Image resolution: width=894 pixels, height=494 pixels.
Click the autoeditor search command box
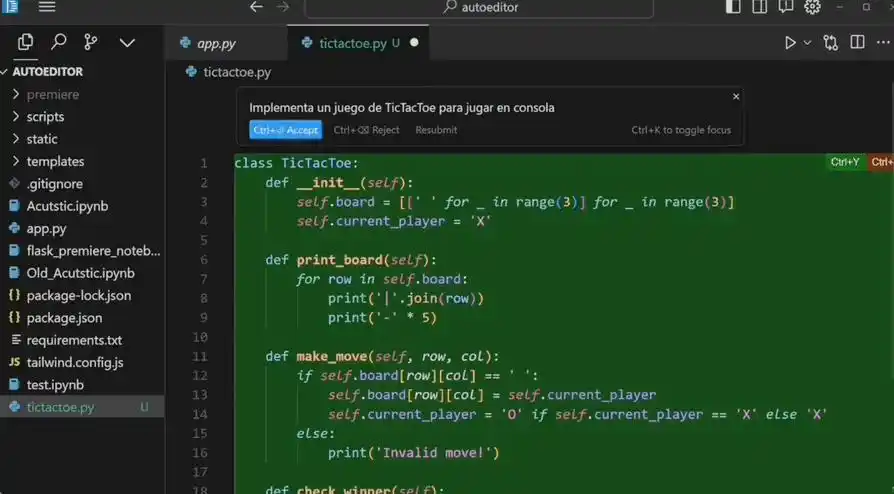(478, 8)
